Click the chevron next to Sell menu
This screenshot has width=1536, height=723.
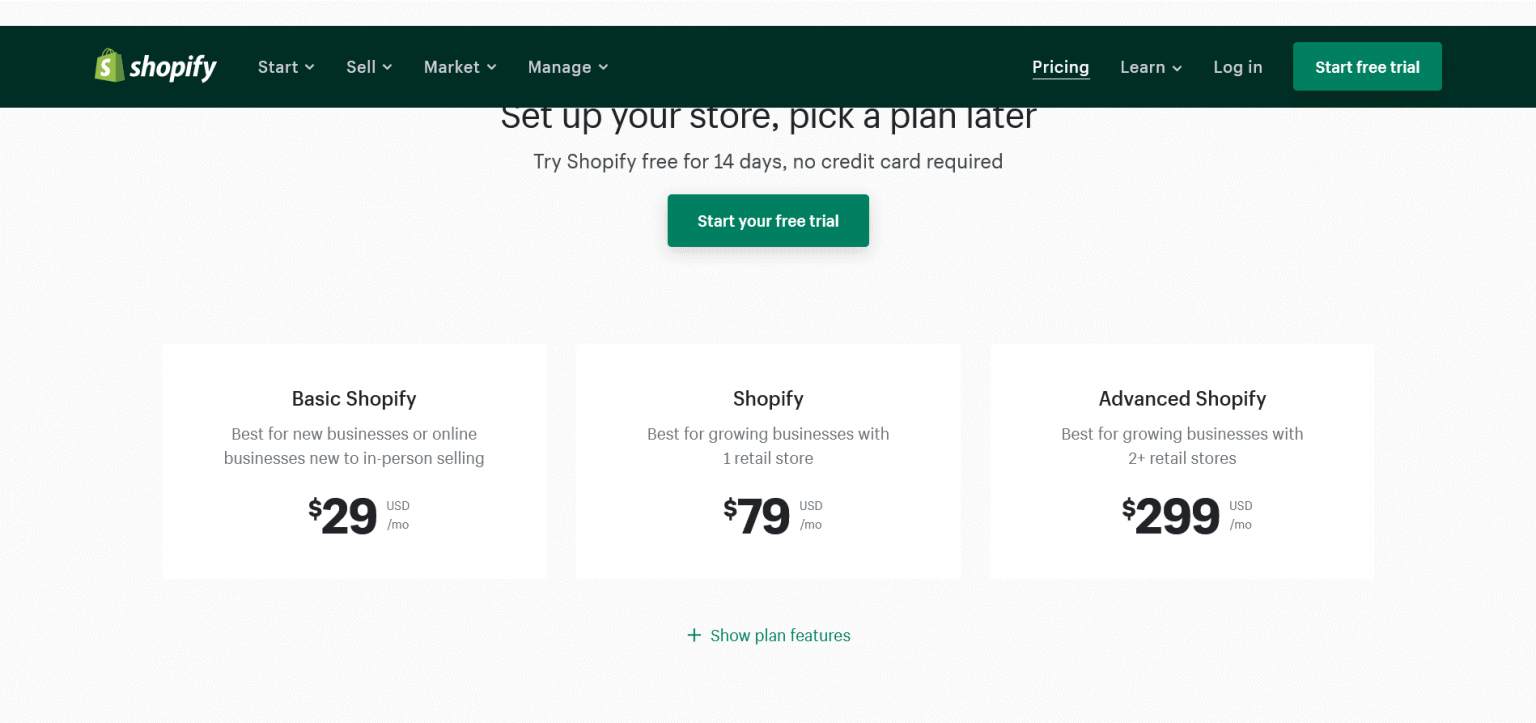pos(386,67)
